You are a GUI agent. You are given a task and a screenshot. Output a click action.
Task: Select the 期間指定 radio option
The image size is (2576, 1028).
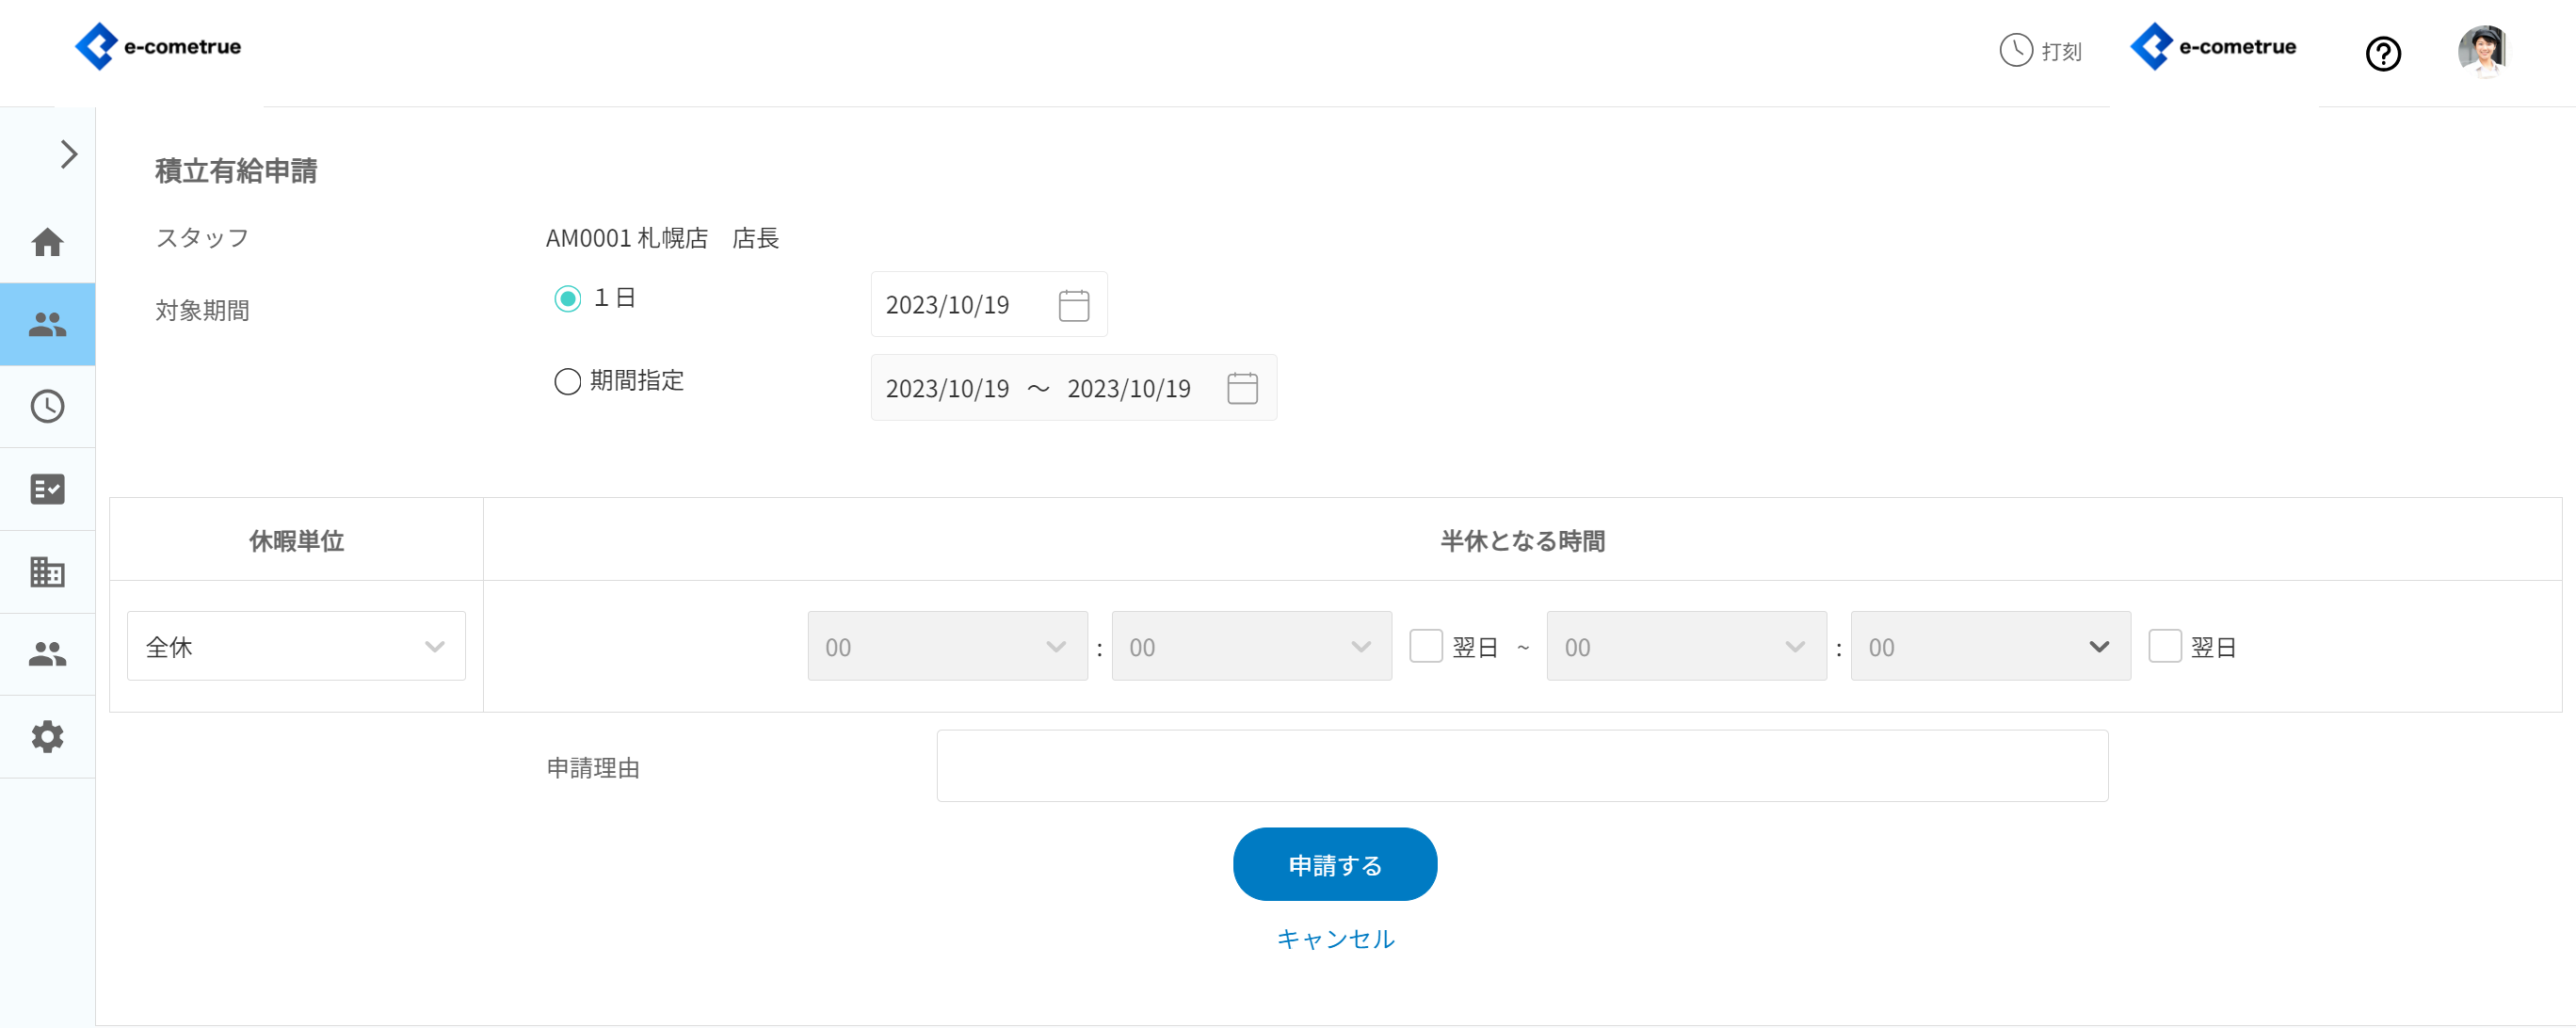click(567, 381)
